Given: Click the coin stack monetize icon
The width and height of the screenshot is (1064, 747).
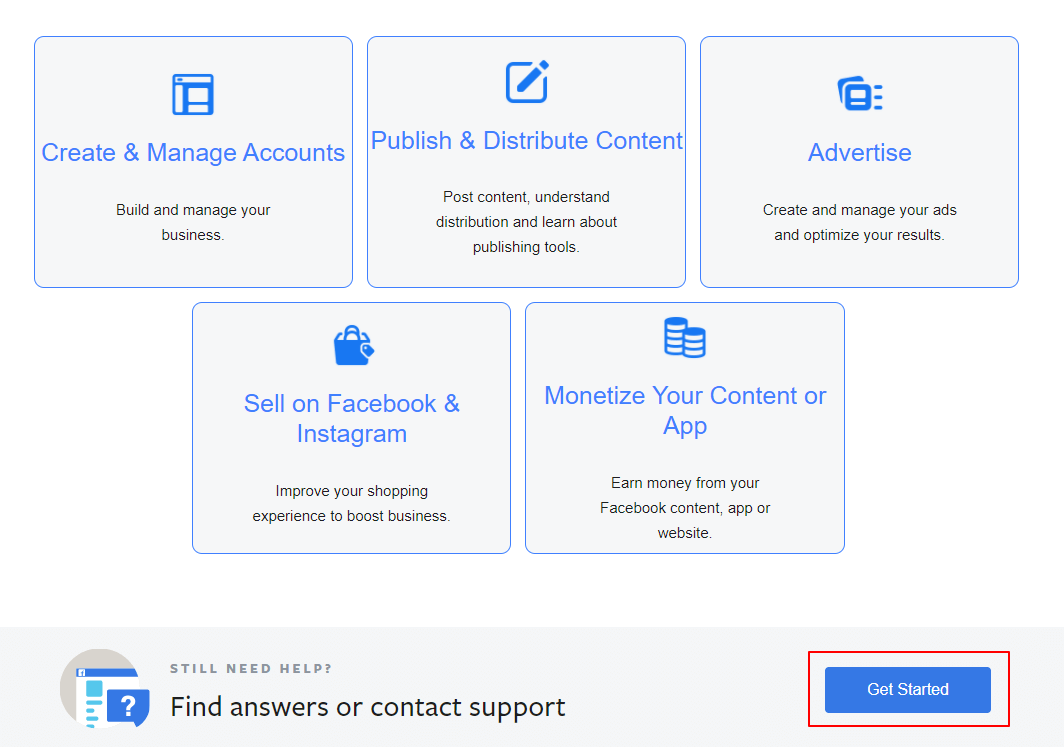Looking at the screenshot, I should point(684,338).
